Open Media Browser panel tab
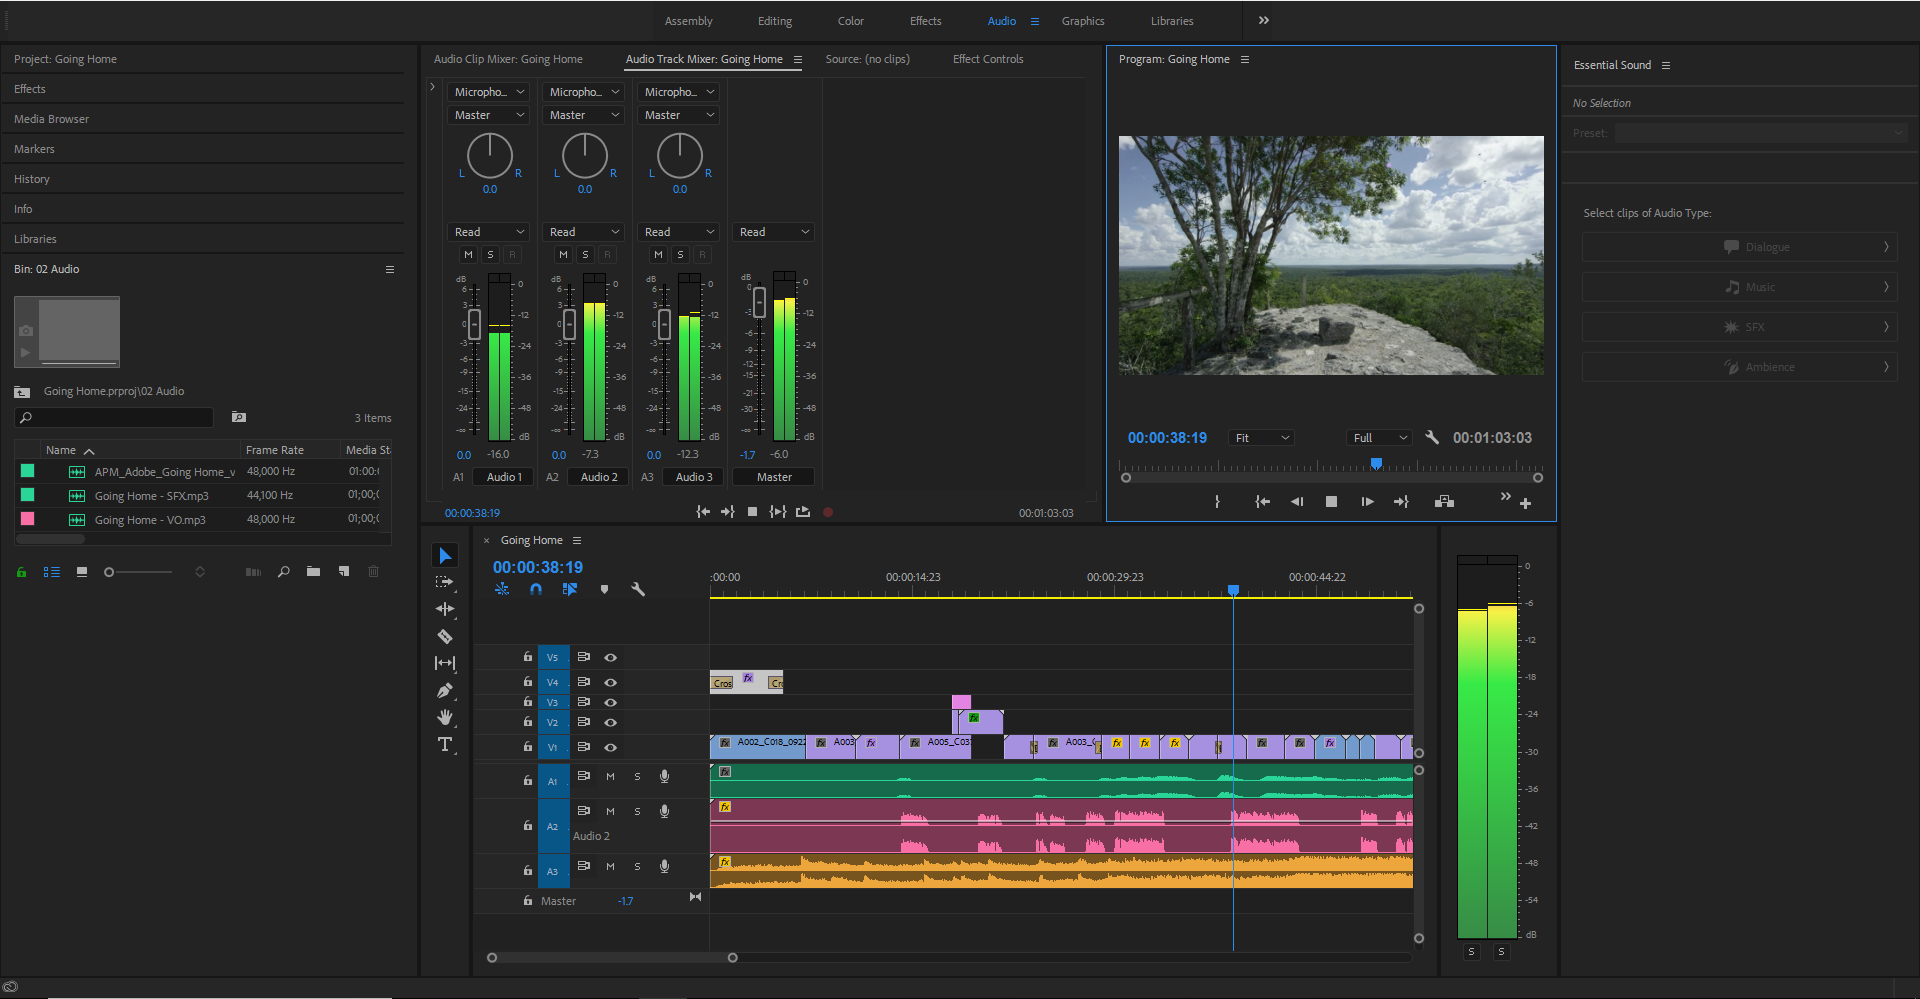The width and height of the screenshot is (1920, 999). 51,119
